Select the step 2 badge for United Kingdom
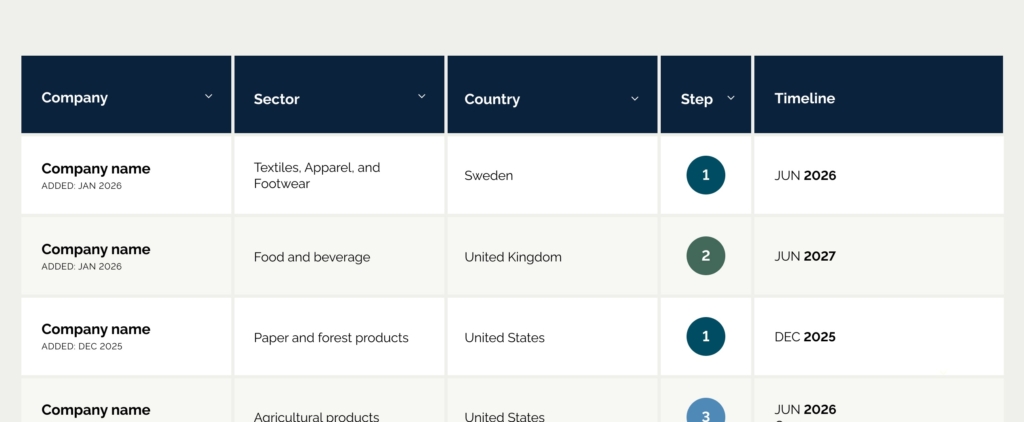This screenshot has height=422, width=1024. (x=705, y=256)
